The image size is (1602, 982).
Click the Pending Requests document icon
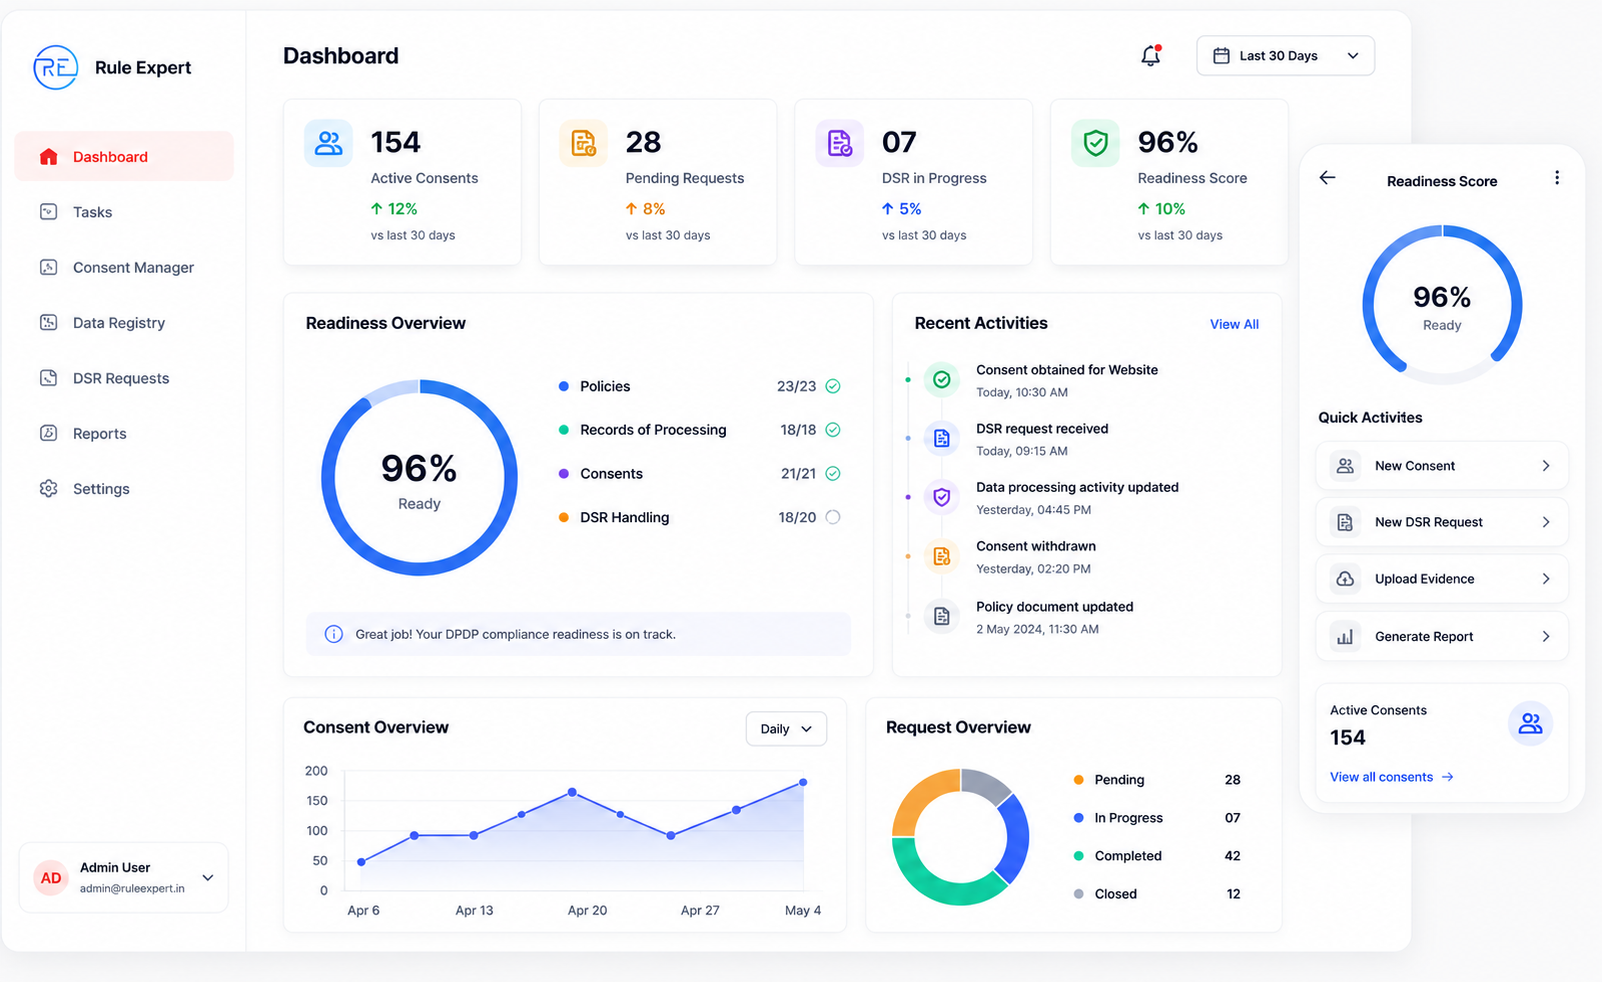tap(583, 143)
